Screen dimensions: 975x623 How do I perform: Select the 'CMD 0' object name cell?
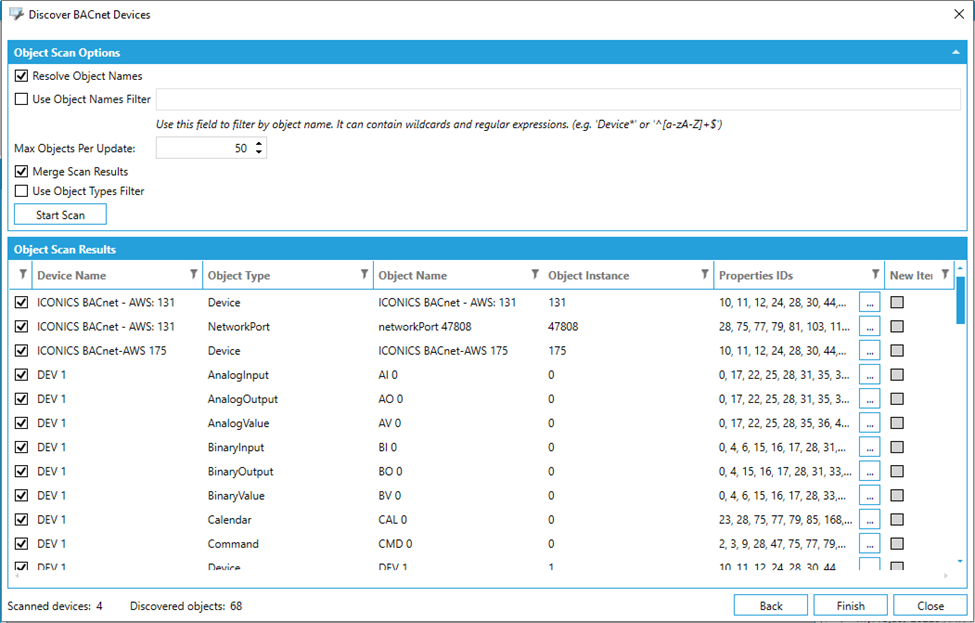pyautogui.click(x=395, y=544)
